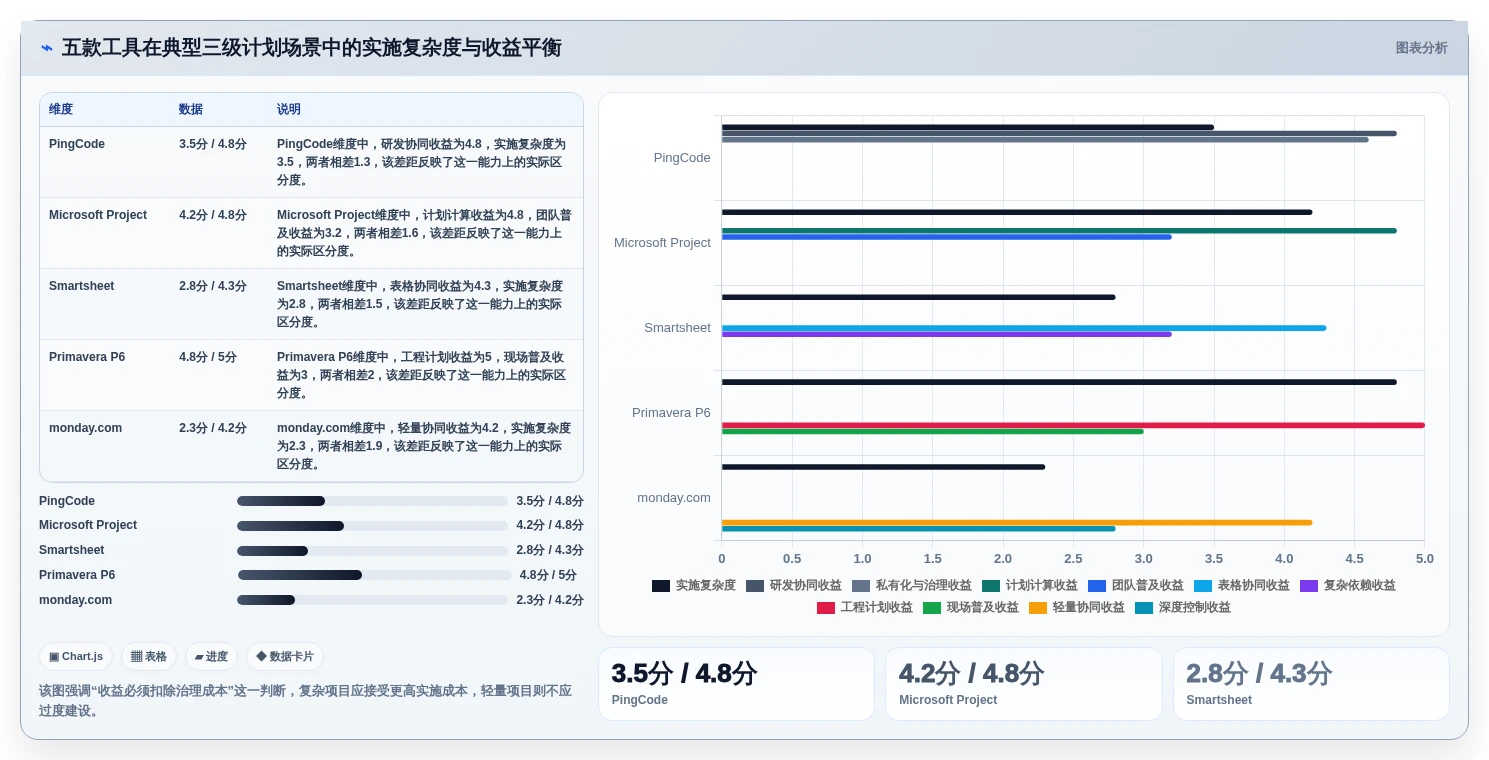Click the 工程计划收益 legend item
The width and height of the screenshot is (1489, 760).
[865, 608]
